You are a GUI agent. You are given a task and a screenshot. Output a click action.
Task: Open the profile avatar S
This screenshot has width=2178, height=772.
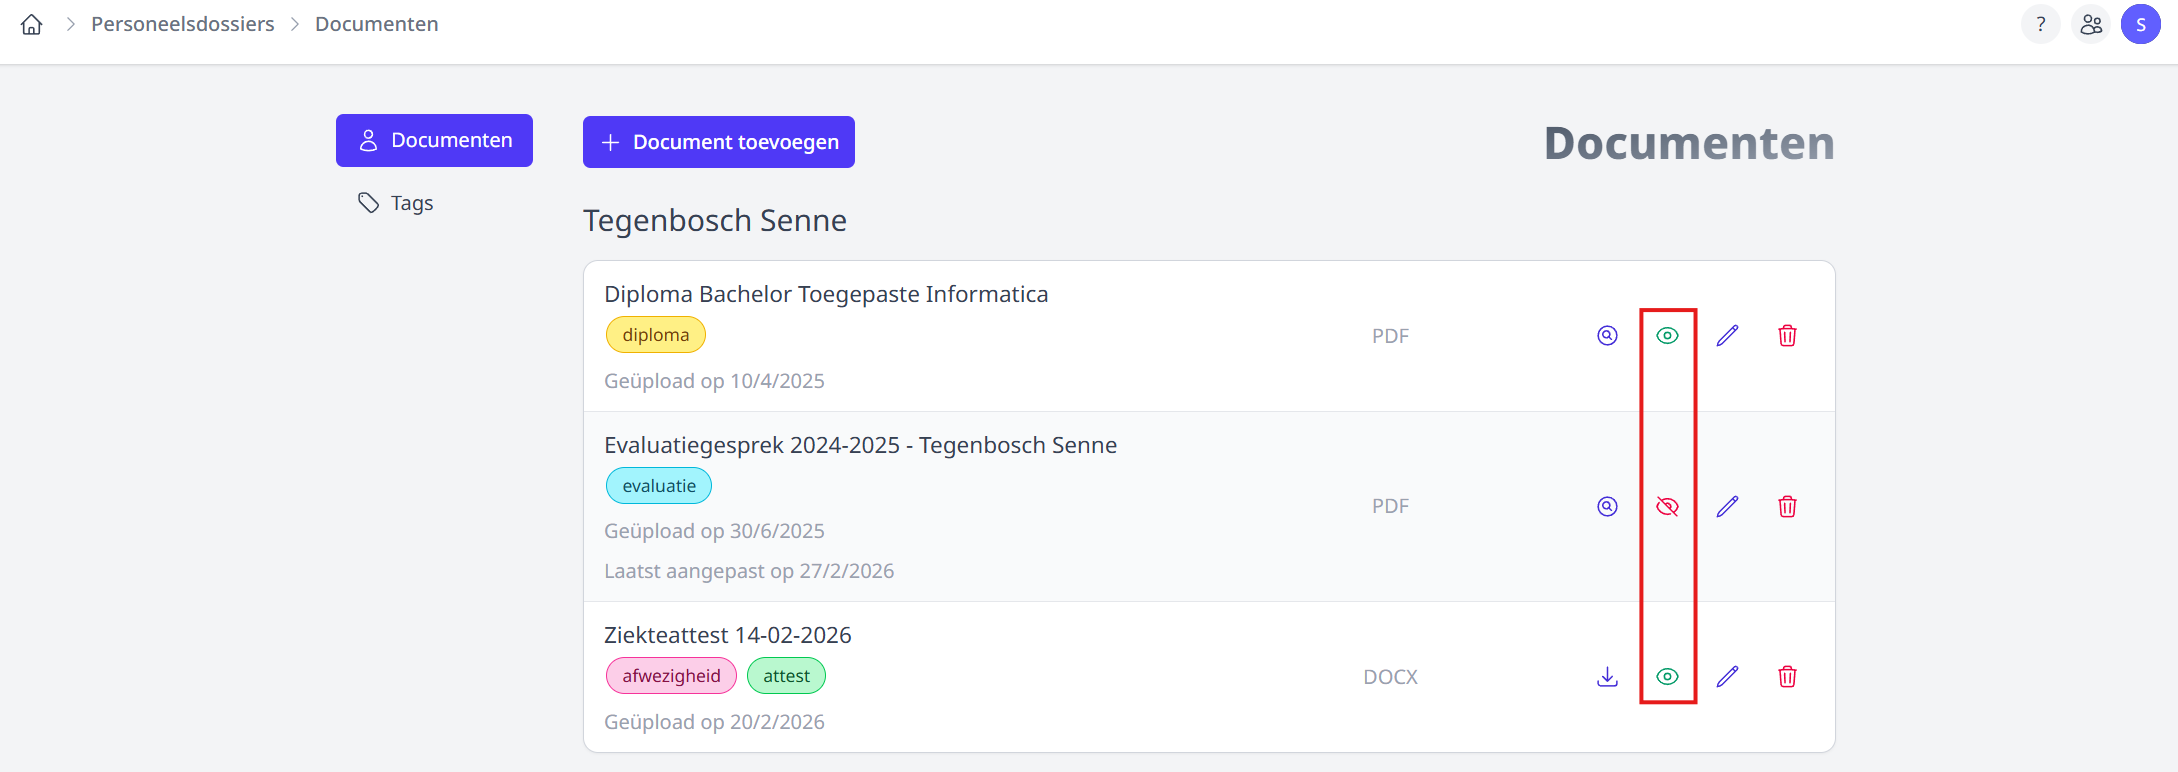click(2140, 24)
